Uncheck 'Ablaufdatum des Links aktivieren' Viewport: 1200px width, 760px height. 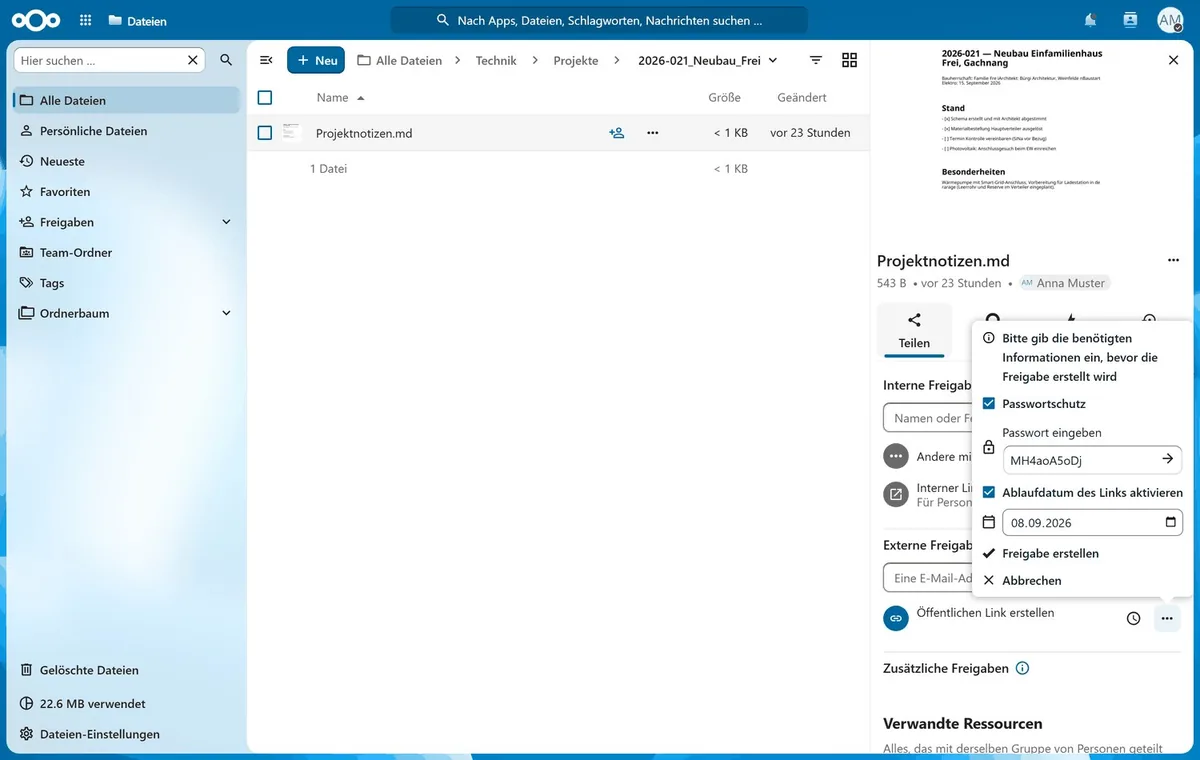(989, 492)
